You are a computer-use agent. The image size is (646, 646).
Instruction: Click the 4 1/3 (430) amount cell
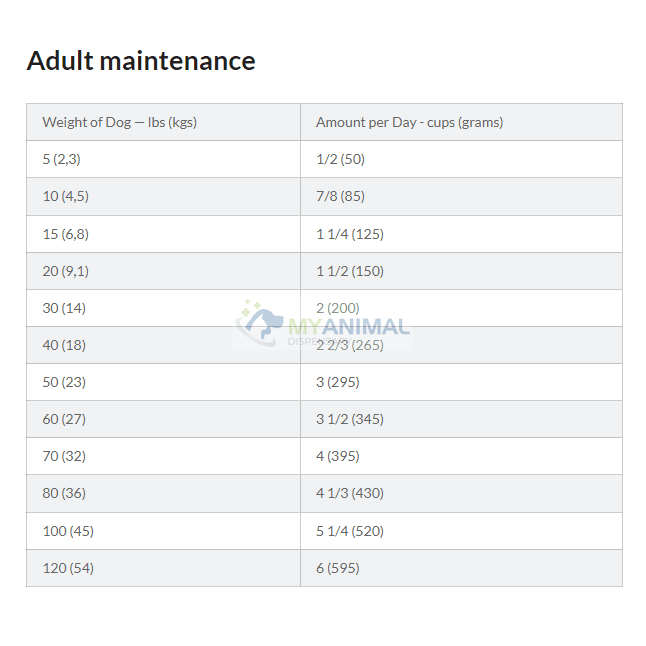(350, 493)
